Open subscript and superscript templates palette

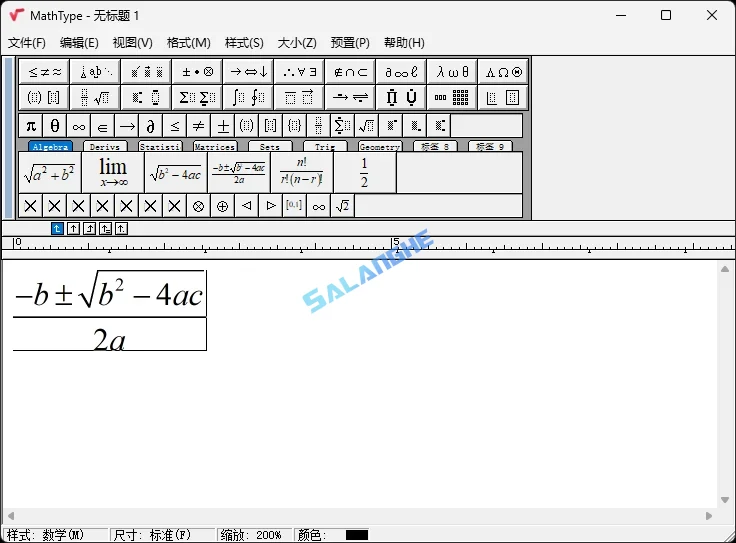coord(146,97)
